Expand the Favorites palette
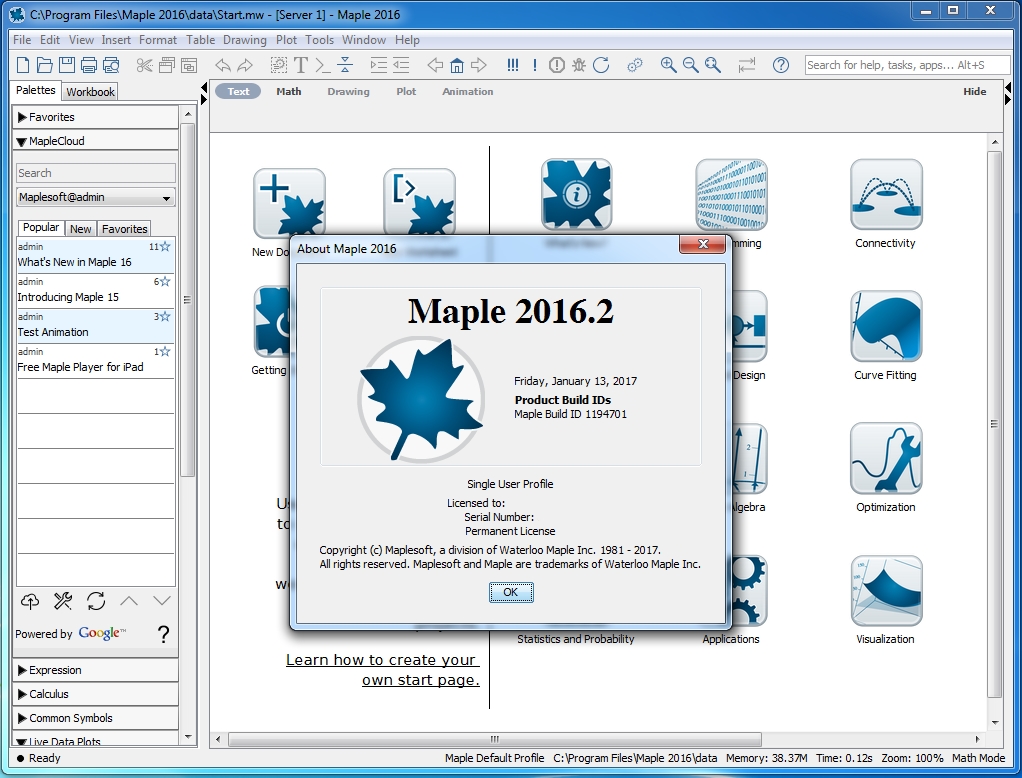1022x778 pixels. pos(95,117)
